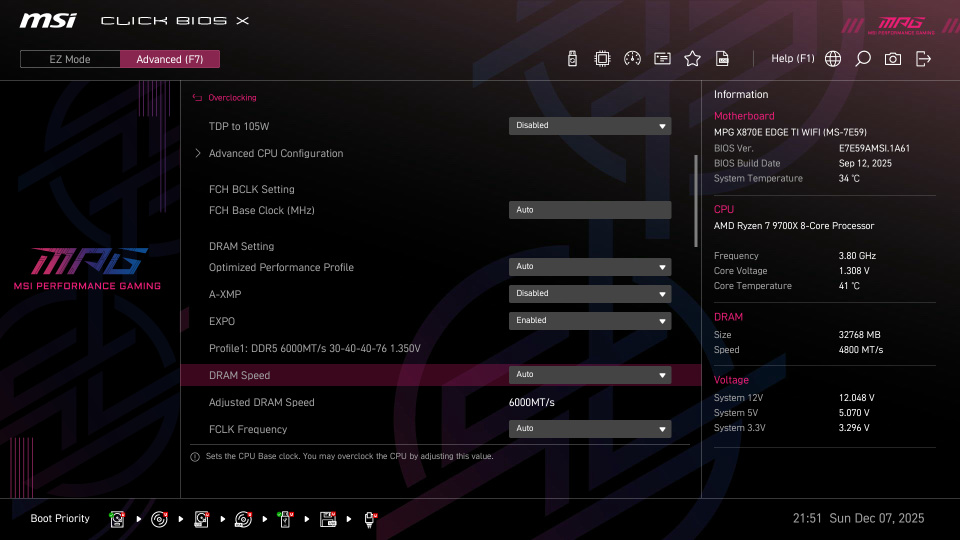Open the CPU chip icon in the toolbar
Image resolution: width=960 pixels, height=540 pixels.
point(602,59)
